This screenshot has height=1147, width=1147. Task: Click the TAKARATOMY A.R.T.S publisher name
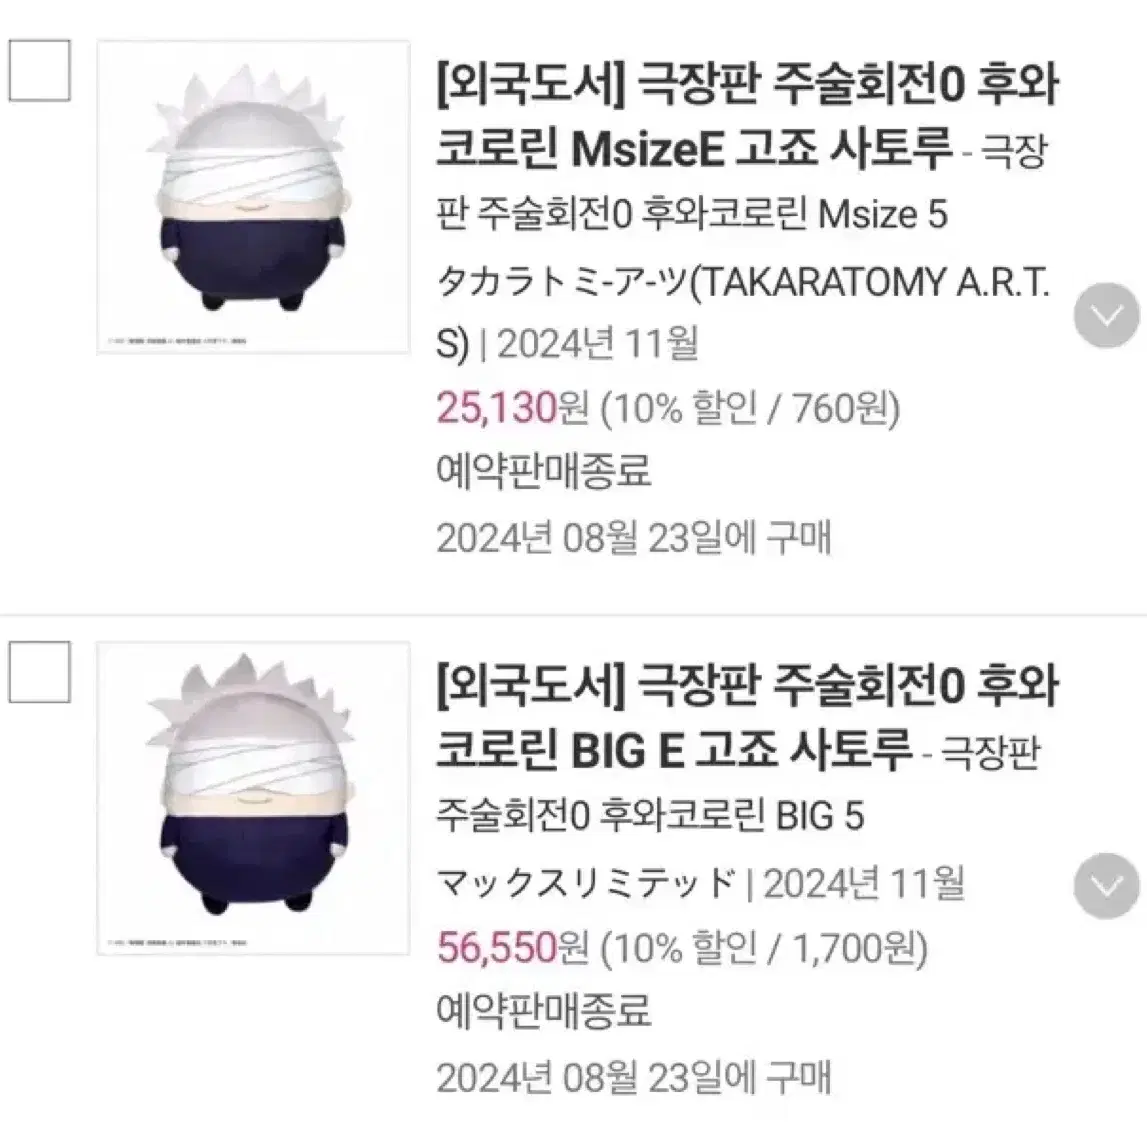coord(743,312)
